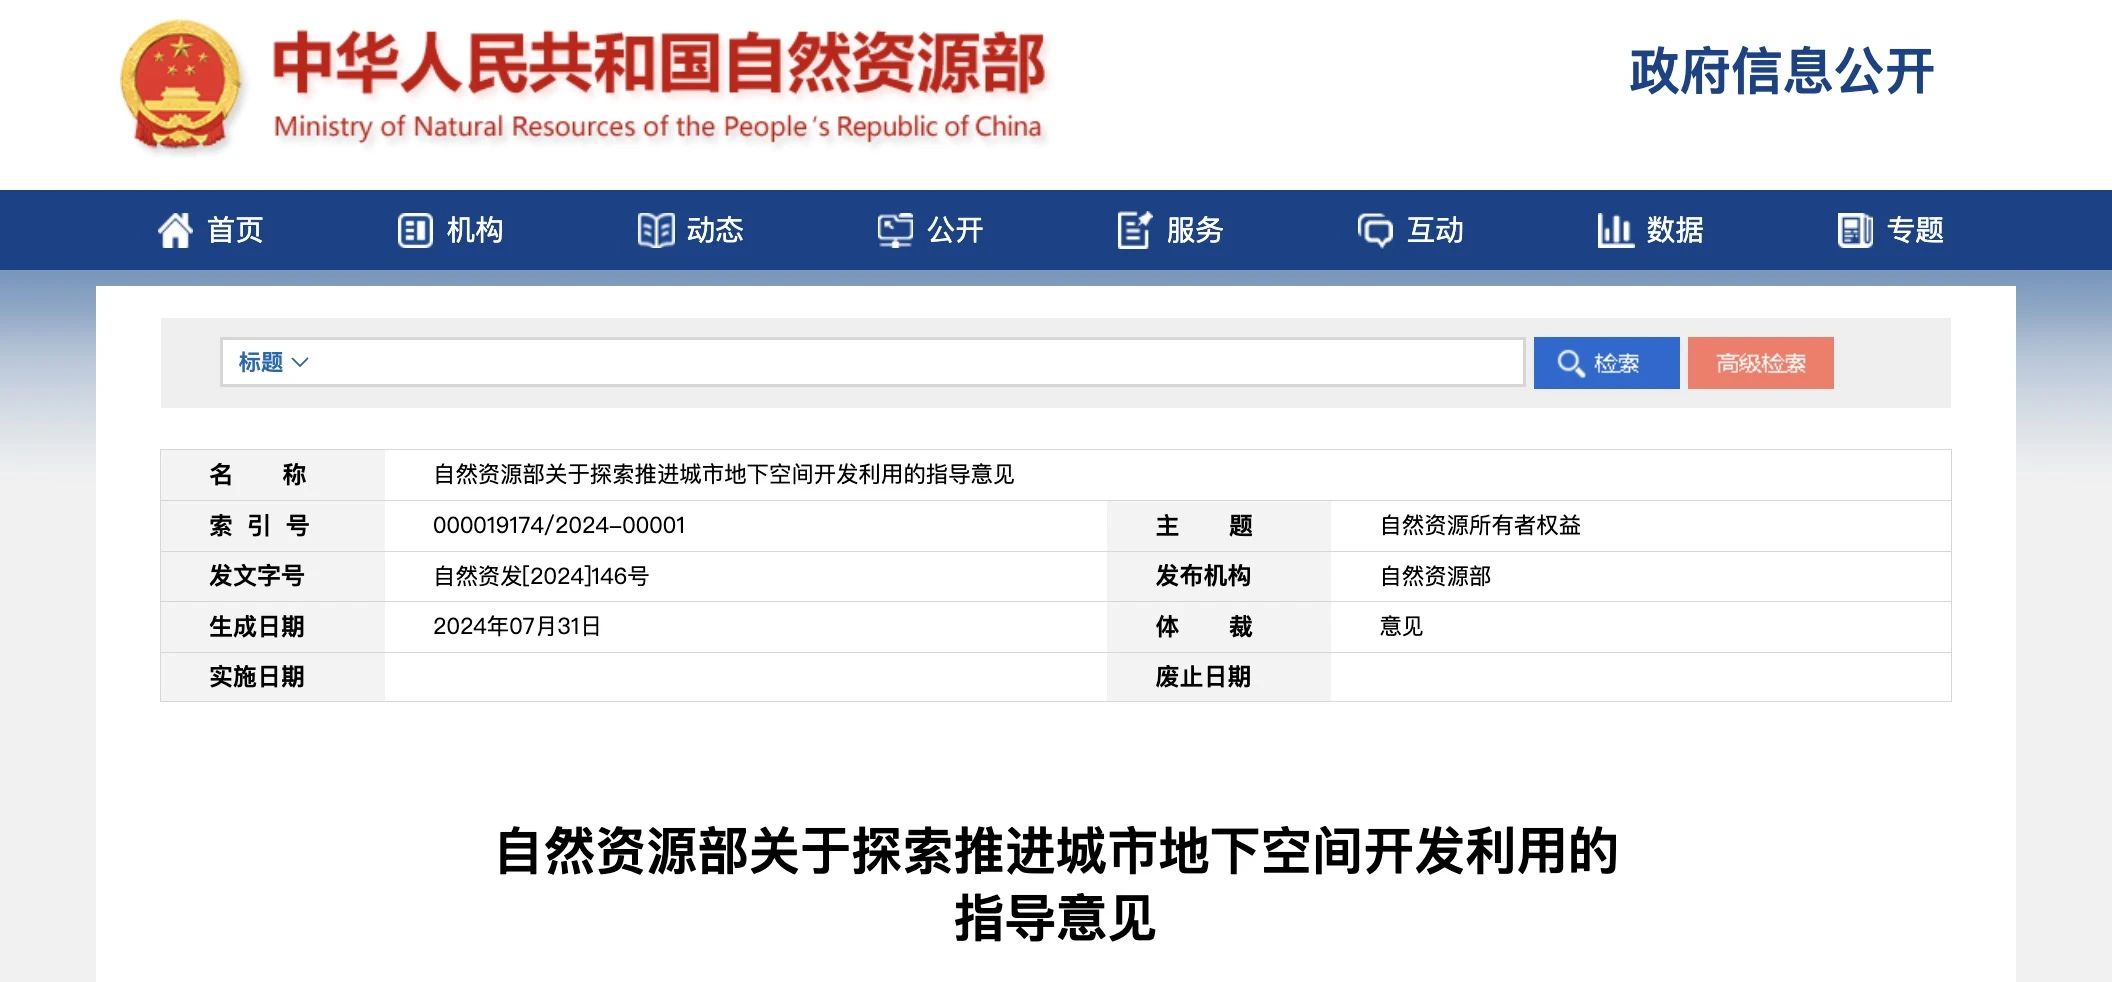Click the 机构 organization icon
Screen dimensions: 2112x982
pyautogui.click(x=414, y=230)
